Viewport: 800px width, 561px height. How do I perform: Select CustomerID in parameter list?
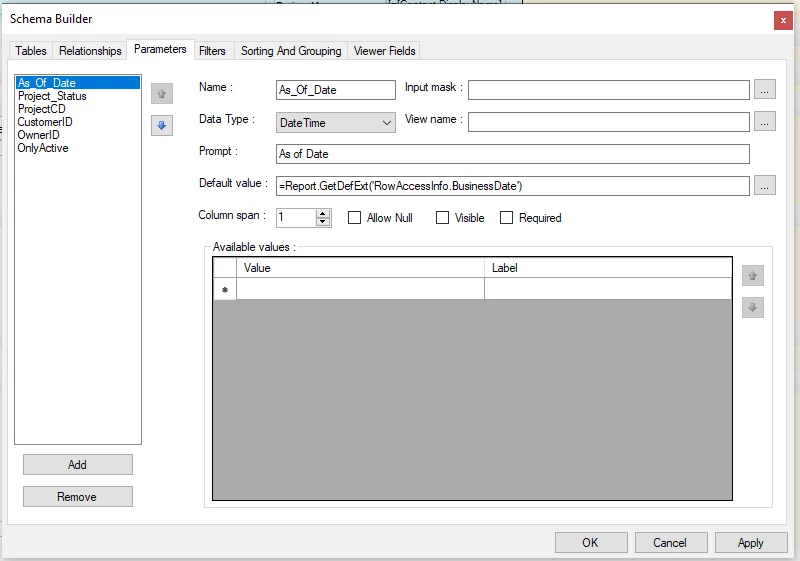(78, 122)
